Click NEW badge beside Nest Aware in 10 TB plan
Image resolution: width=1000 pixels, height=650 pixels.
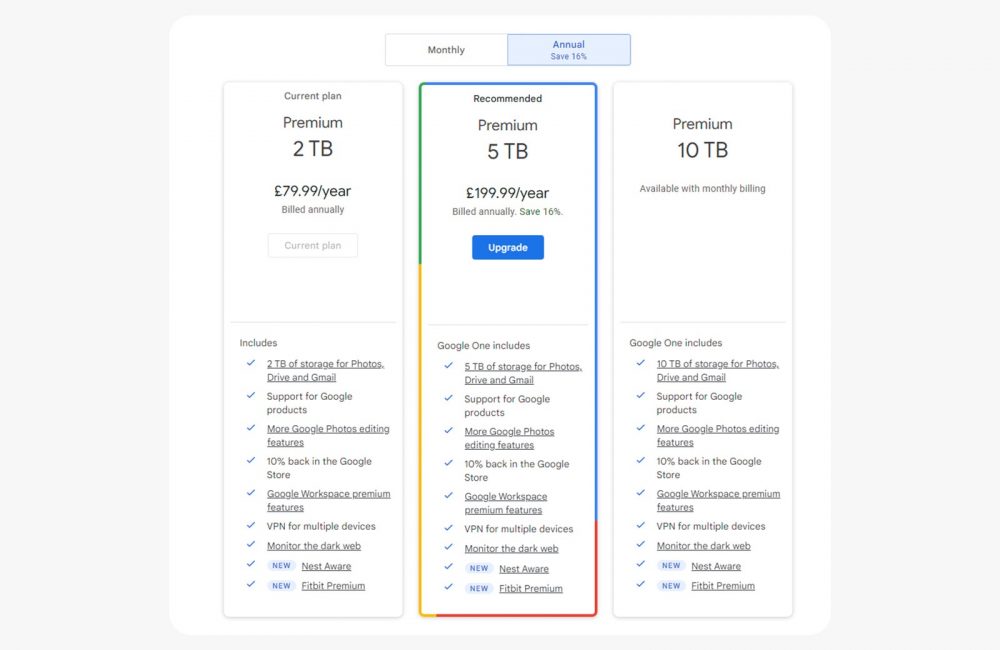click(671, 566)
